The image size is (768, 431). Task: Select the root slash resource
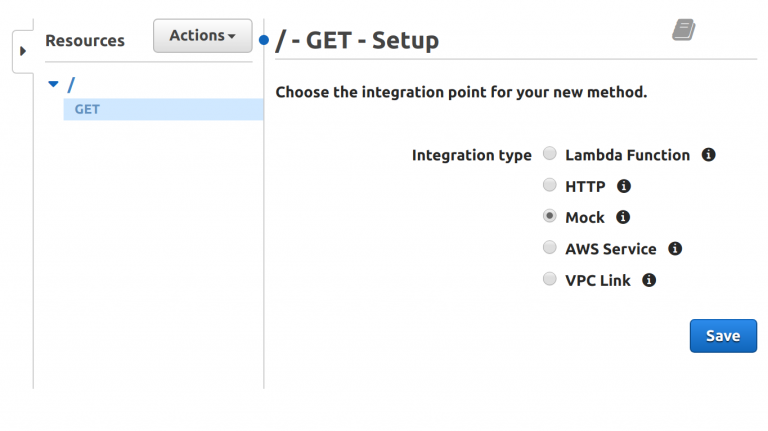click(71, 84)
